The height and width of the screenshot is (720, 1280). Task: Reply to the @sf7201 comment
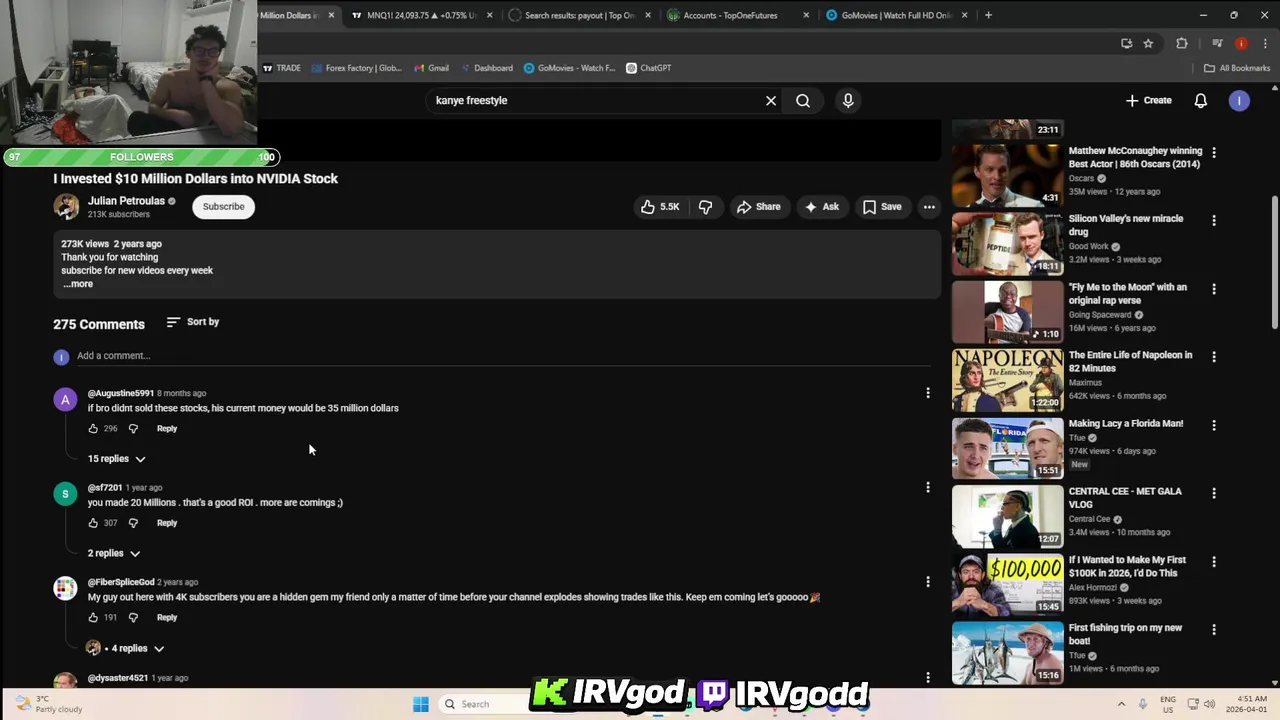tap(167, 523)
